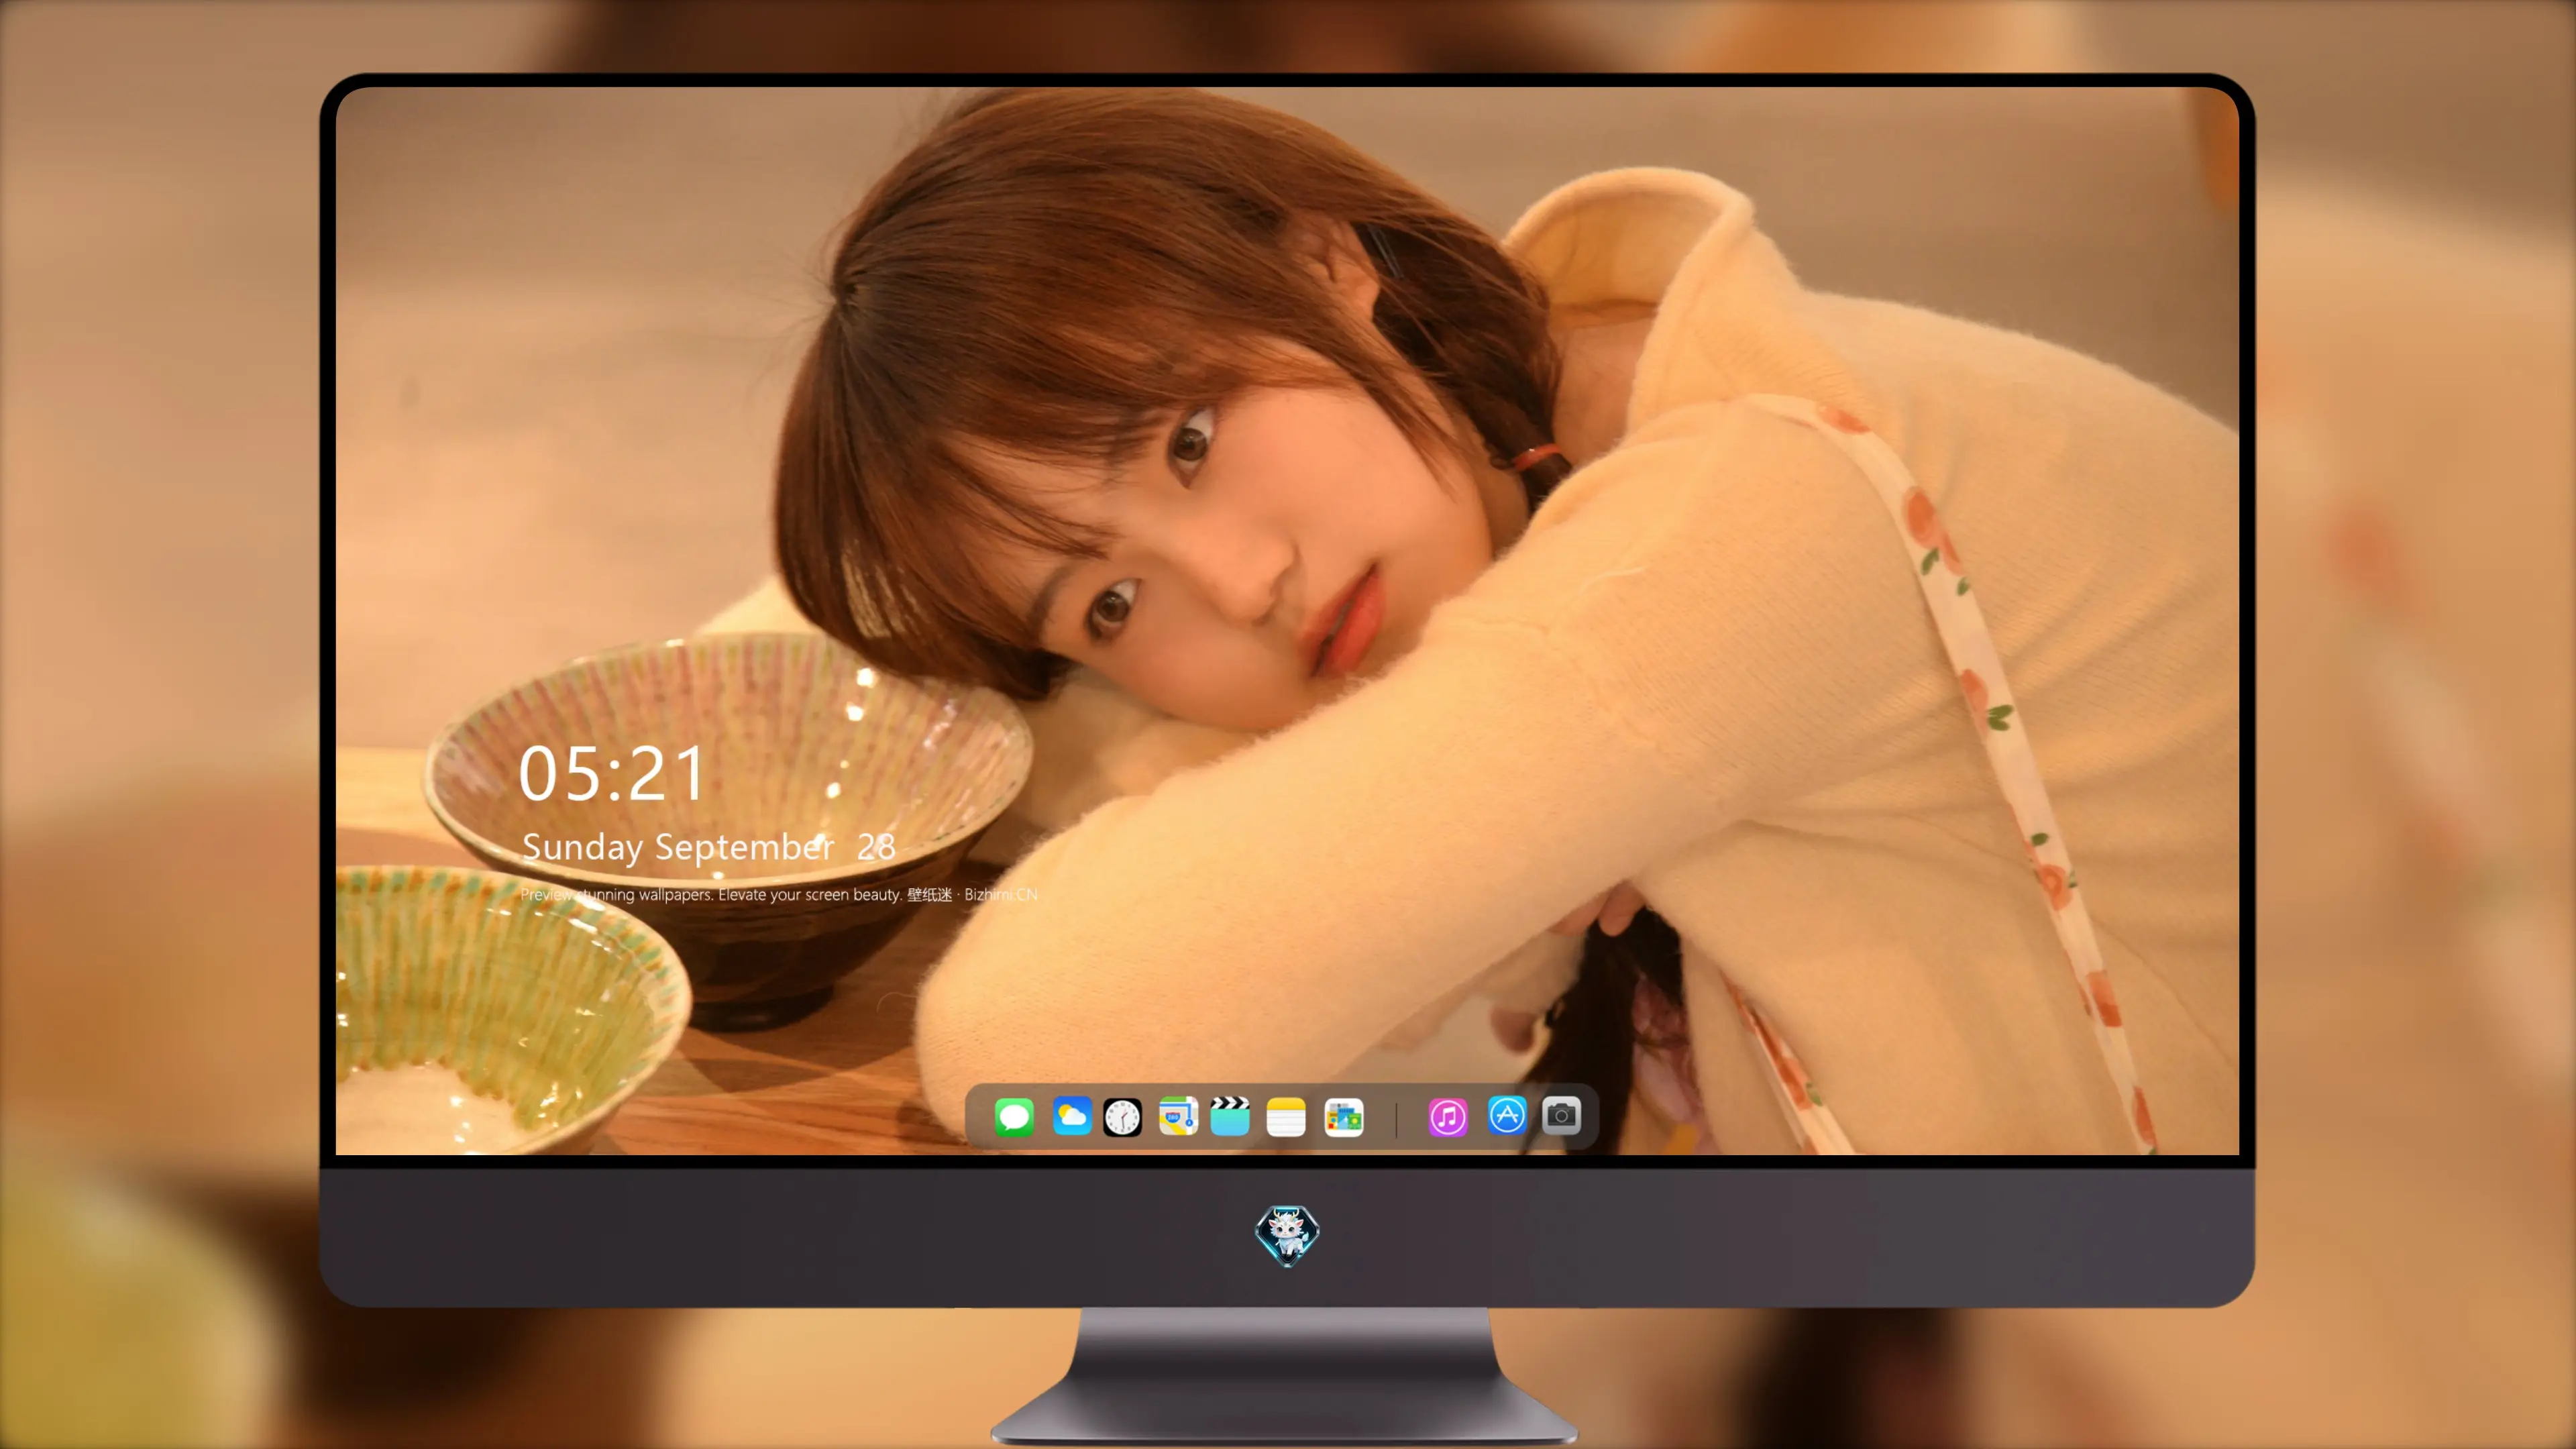Open the Clock app in the dock
Image resolution: width=2576 pixels, height=1449 pixels.
point(1122,1117)
